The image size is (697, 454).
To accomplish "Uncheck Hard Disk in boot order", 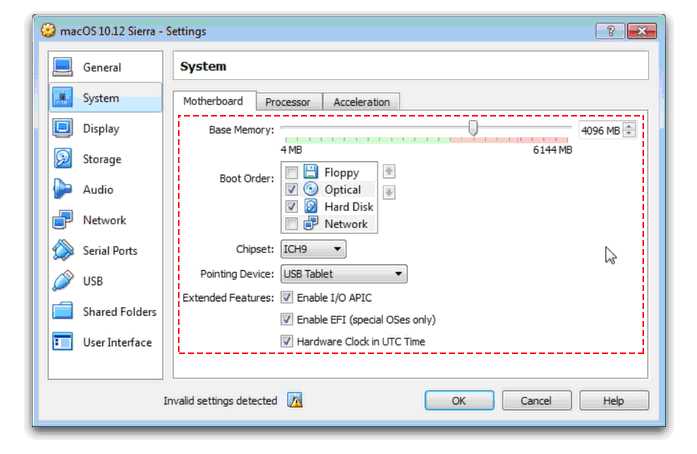I will pos(292,206).
